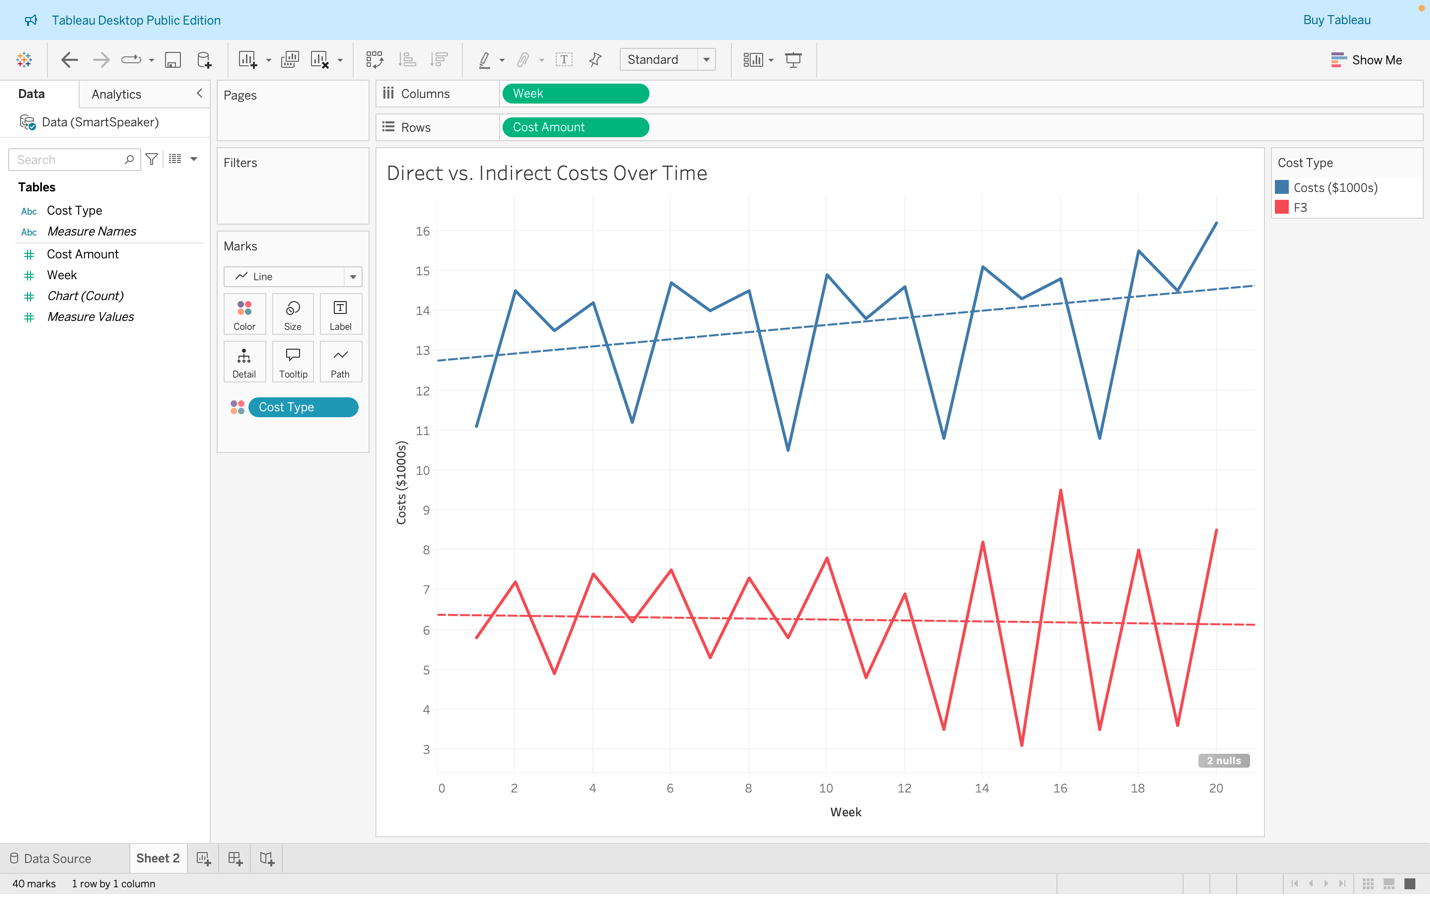The image size is (1430, 898).
Task: Switch to the Analytics tab
Action: point(116,94)
